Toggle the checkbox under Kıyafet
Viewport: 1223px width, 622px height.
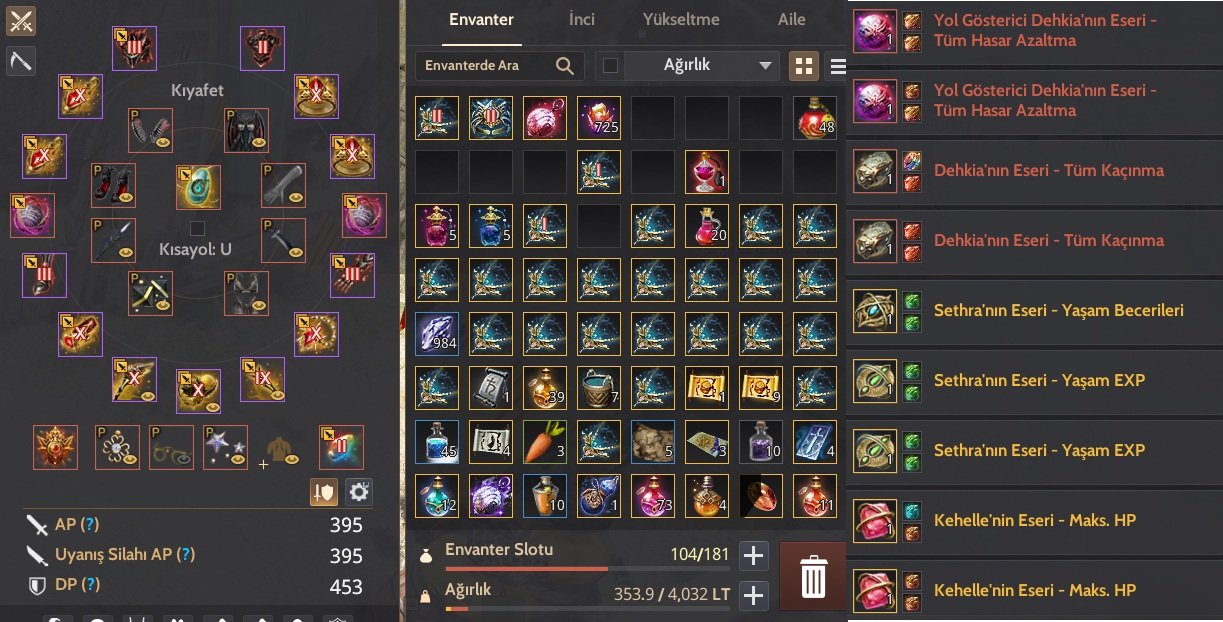197,228
